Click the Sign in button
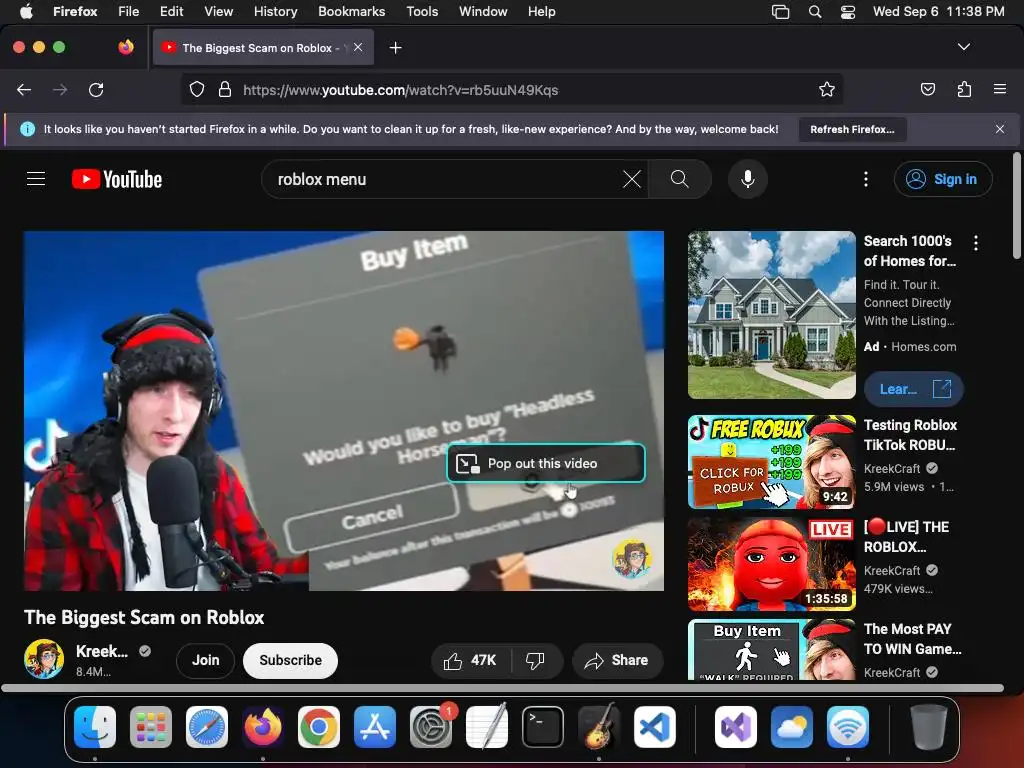1024x768 pixels. pyautogui.click(x=943, y=179)
